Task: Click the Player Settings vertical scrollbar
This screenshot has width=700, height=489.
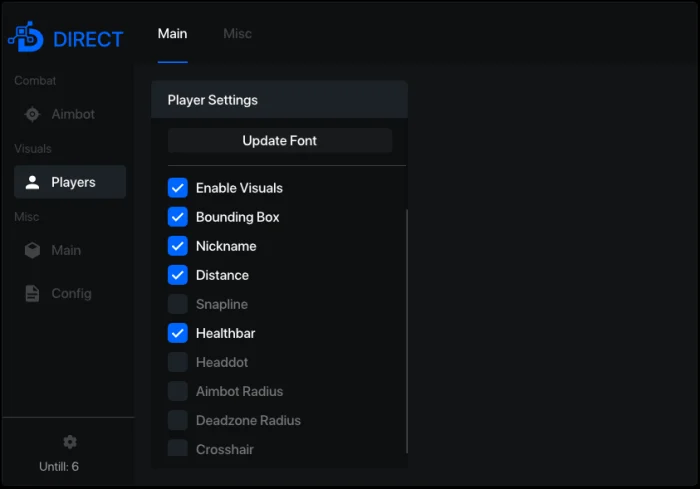Action: point(407,331)
